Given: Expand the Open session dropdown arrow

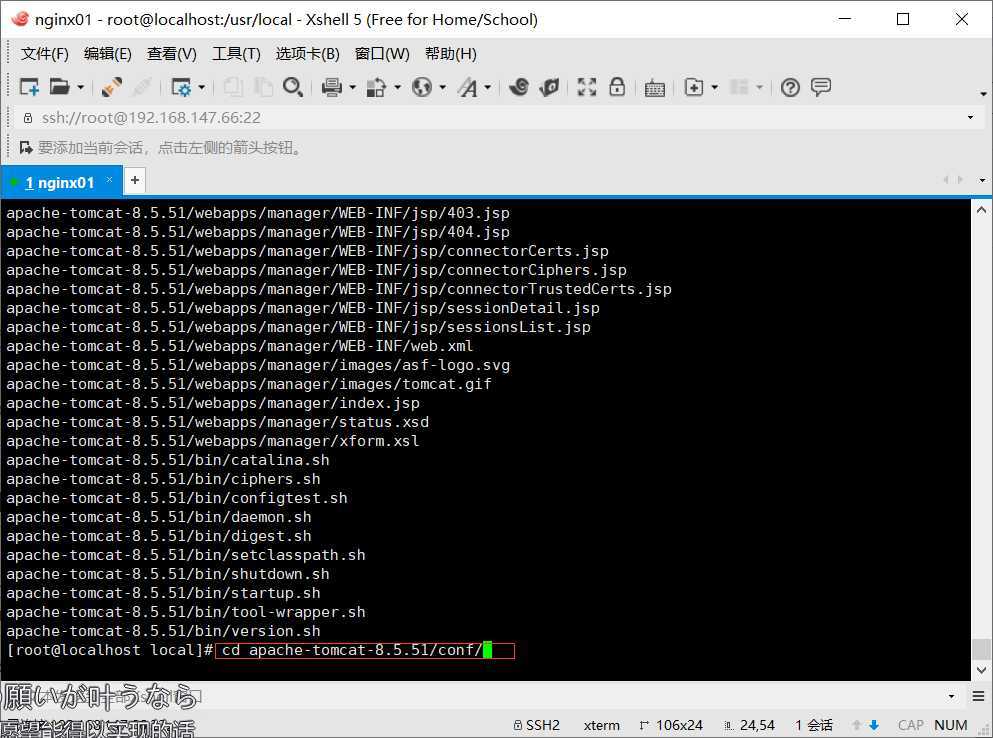Looking at the screenshot, I should [80, 87].
